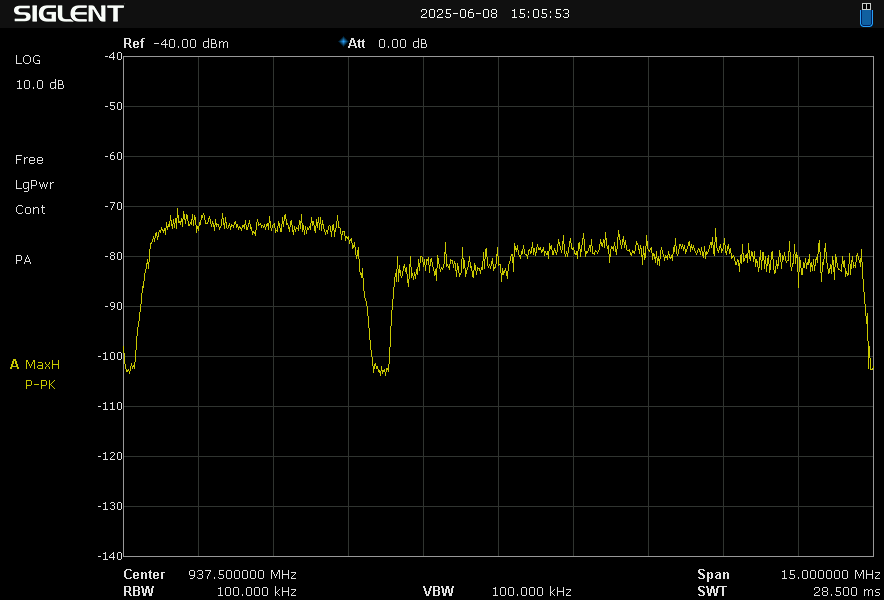This screenshot has height=600, width=884.
Task: Click the RBW label
Action: coord(138,591)
